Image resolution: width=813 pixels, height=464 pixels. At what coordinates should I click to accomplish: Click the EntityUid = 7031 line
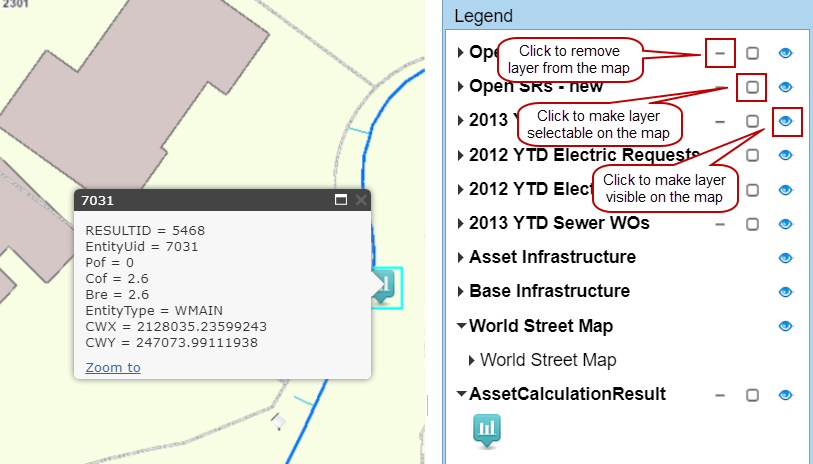(x=142, y=246)
